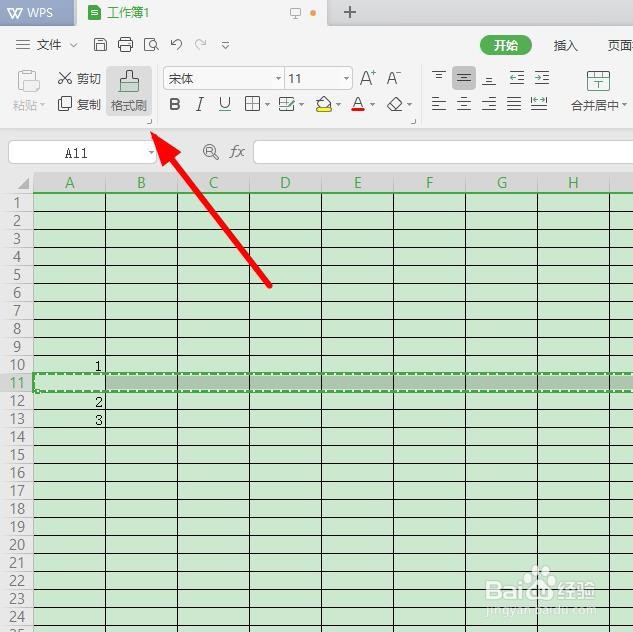Click the eraser clear formatting icon
Screen dimensions: 633x632
click(x=395, y=104)
